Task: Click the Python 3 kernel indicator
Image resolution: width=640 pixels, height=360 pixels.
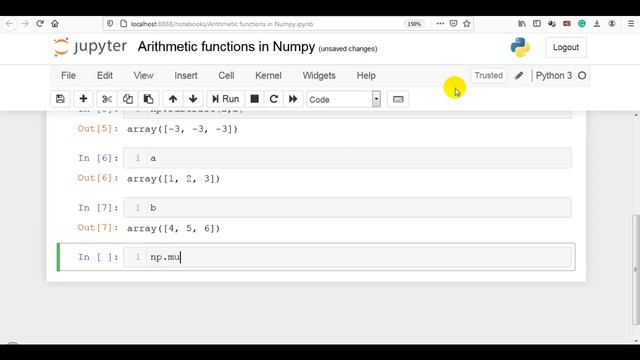Action: tap(553, 76)
